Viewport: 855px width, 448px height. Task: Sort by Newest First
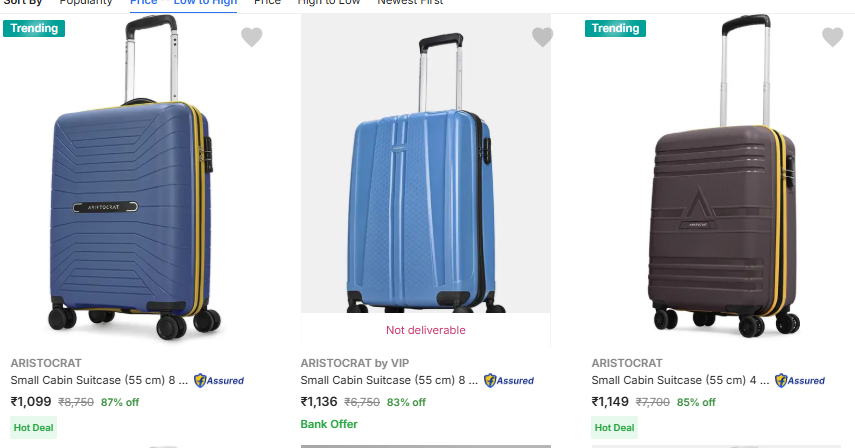click(x=410, y=3)
